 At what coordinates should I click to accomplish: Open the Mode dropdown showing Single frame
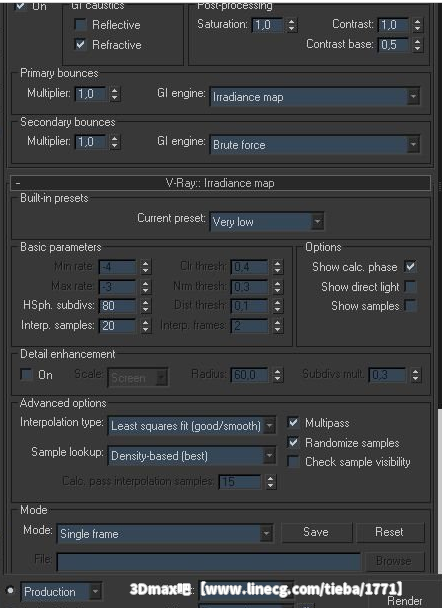tap(165, 534)
